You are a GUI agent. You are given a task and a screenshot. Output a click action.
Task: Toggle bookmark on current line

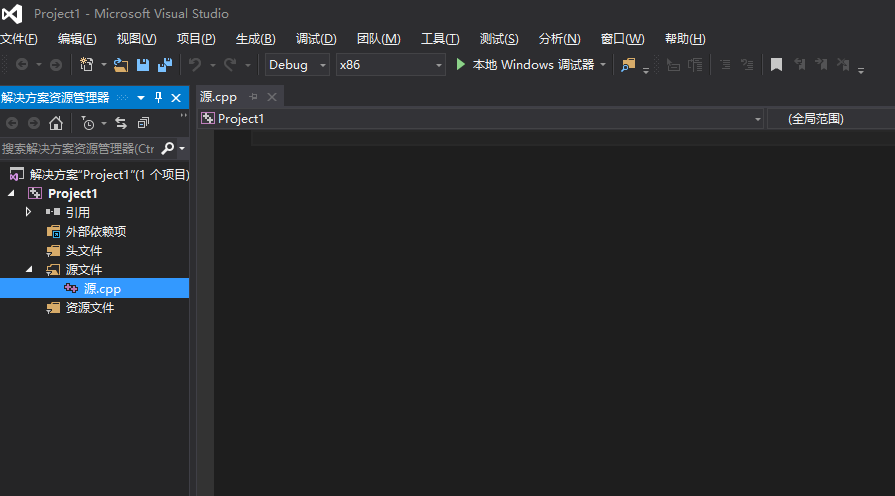point(776,64)
